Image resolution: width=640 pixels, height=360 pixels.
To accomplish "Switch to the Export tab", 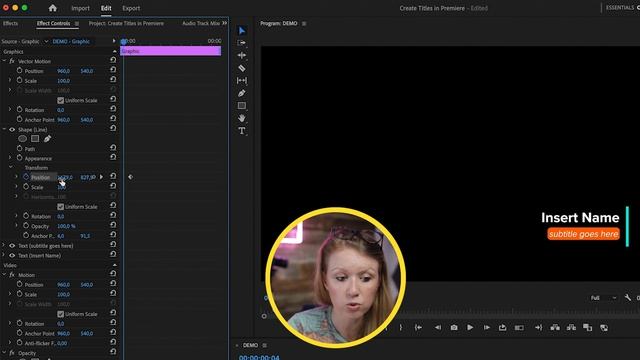I will coord(131,8).
